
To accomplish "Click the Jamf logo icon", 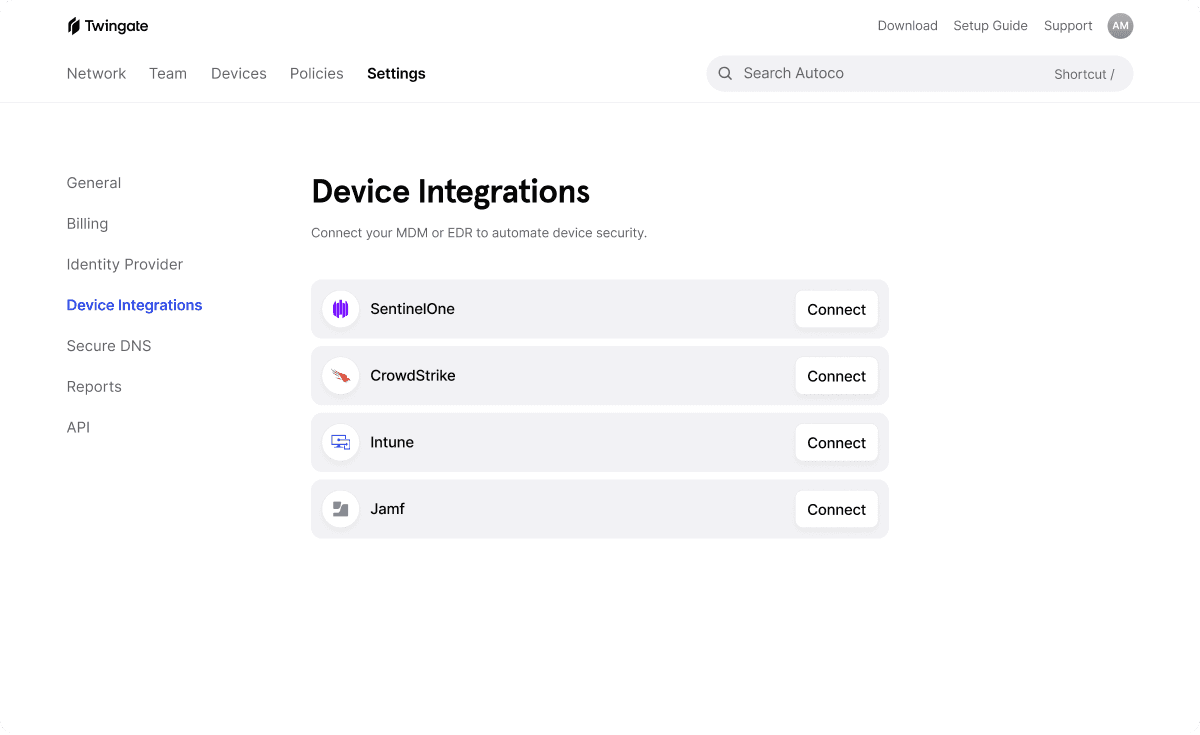I will click(x=340, y=509).
